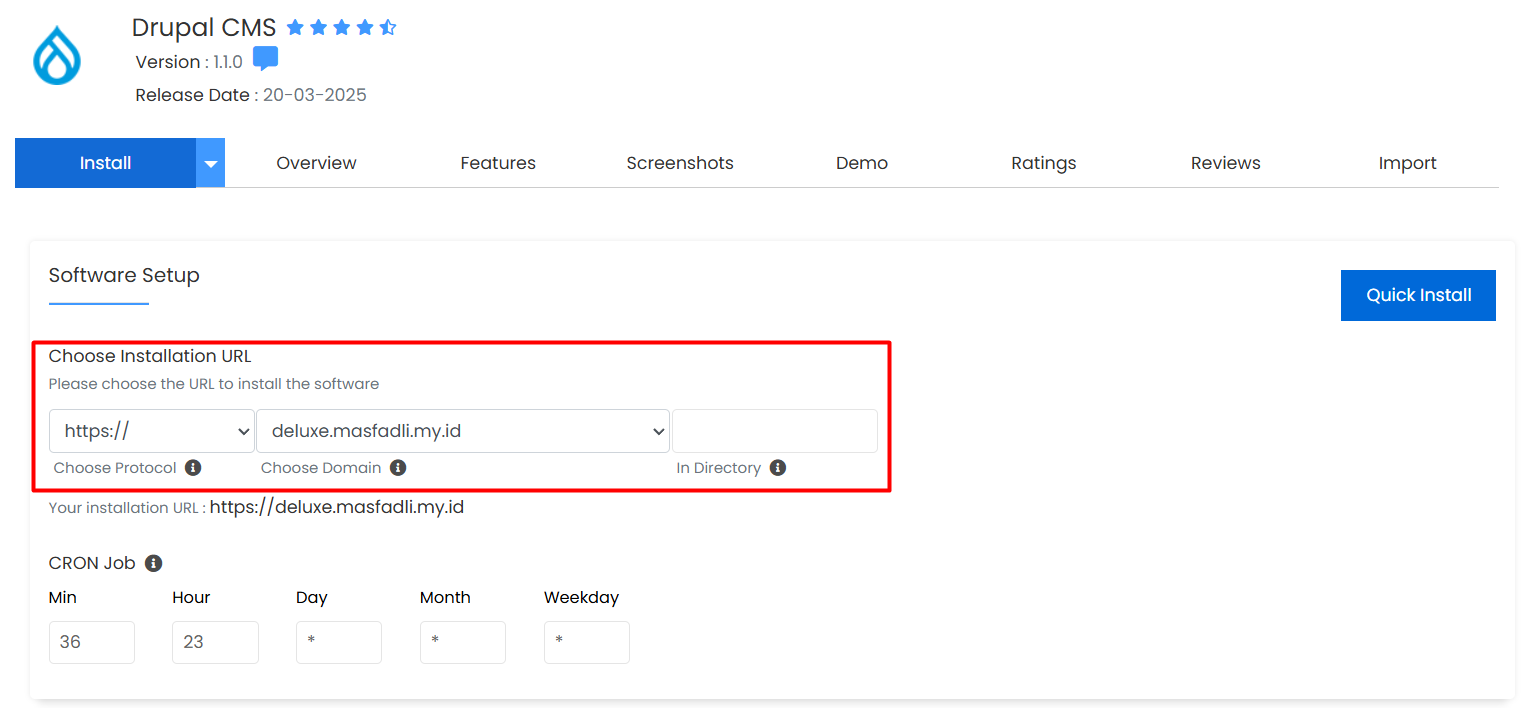Expand the Install button dropdown arrow
Viewport: 1533px width, 708px height.
point(210,163)
